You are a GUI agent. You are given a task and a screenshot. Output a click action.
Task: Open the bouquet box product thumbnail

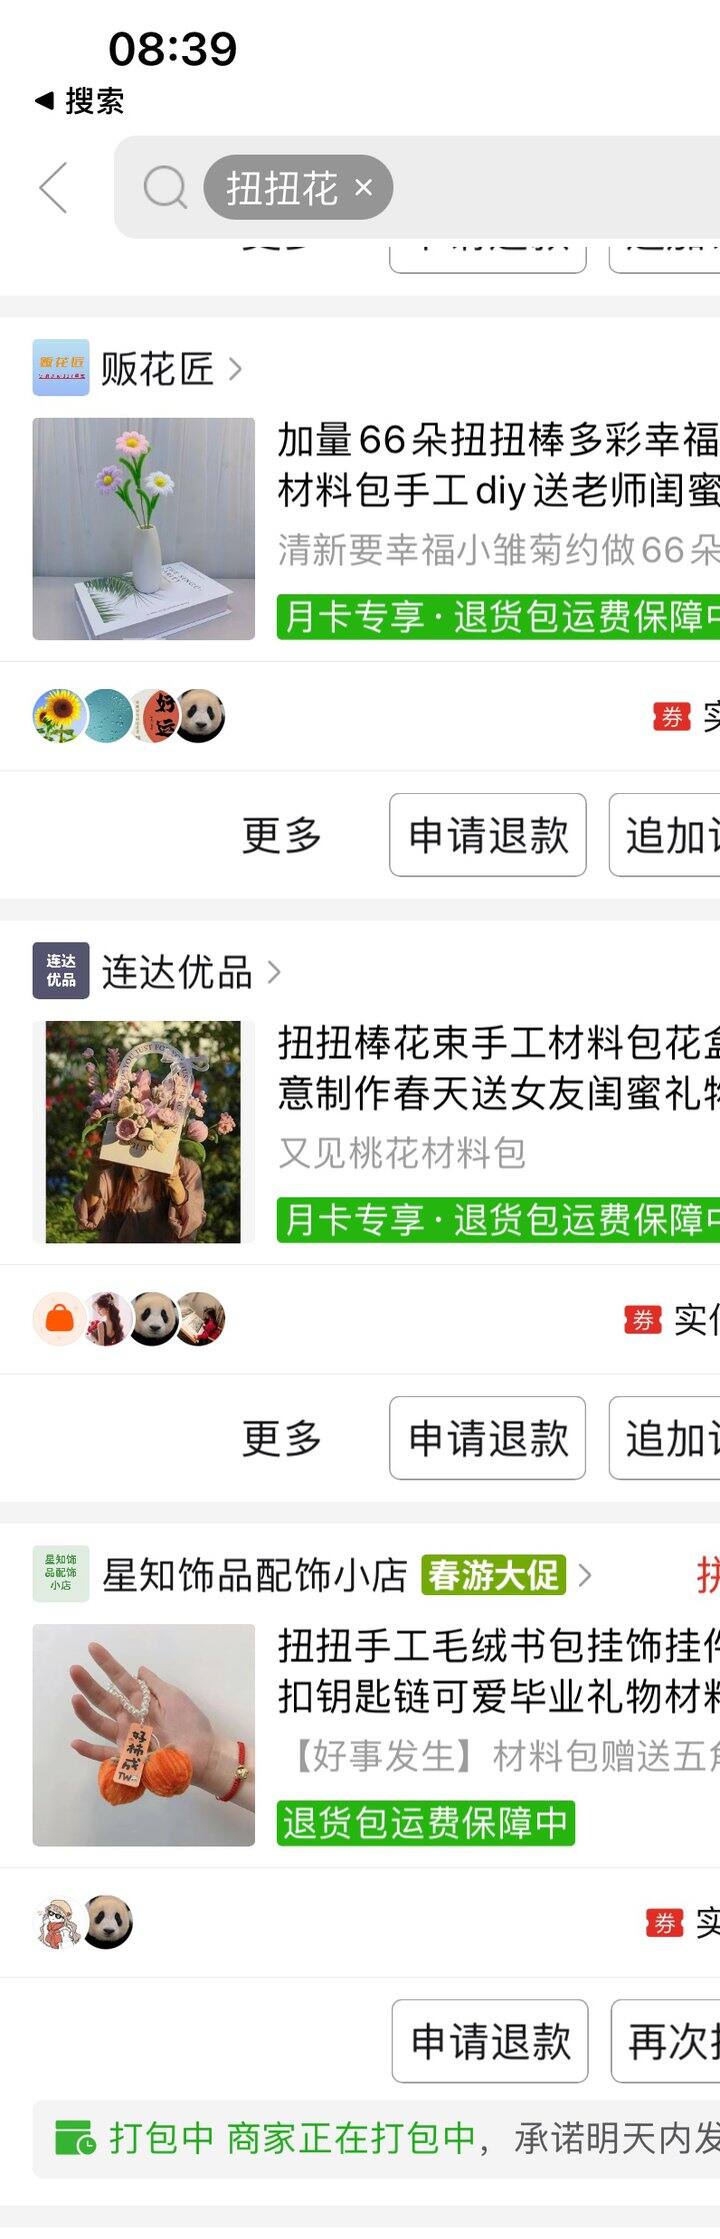pyautogui.click(x=144, y=1132)
